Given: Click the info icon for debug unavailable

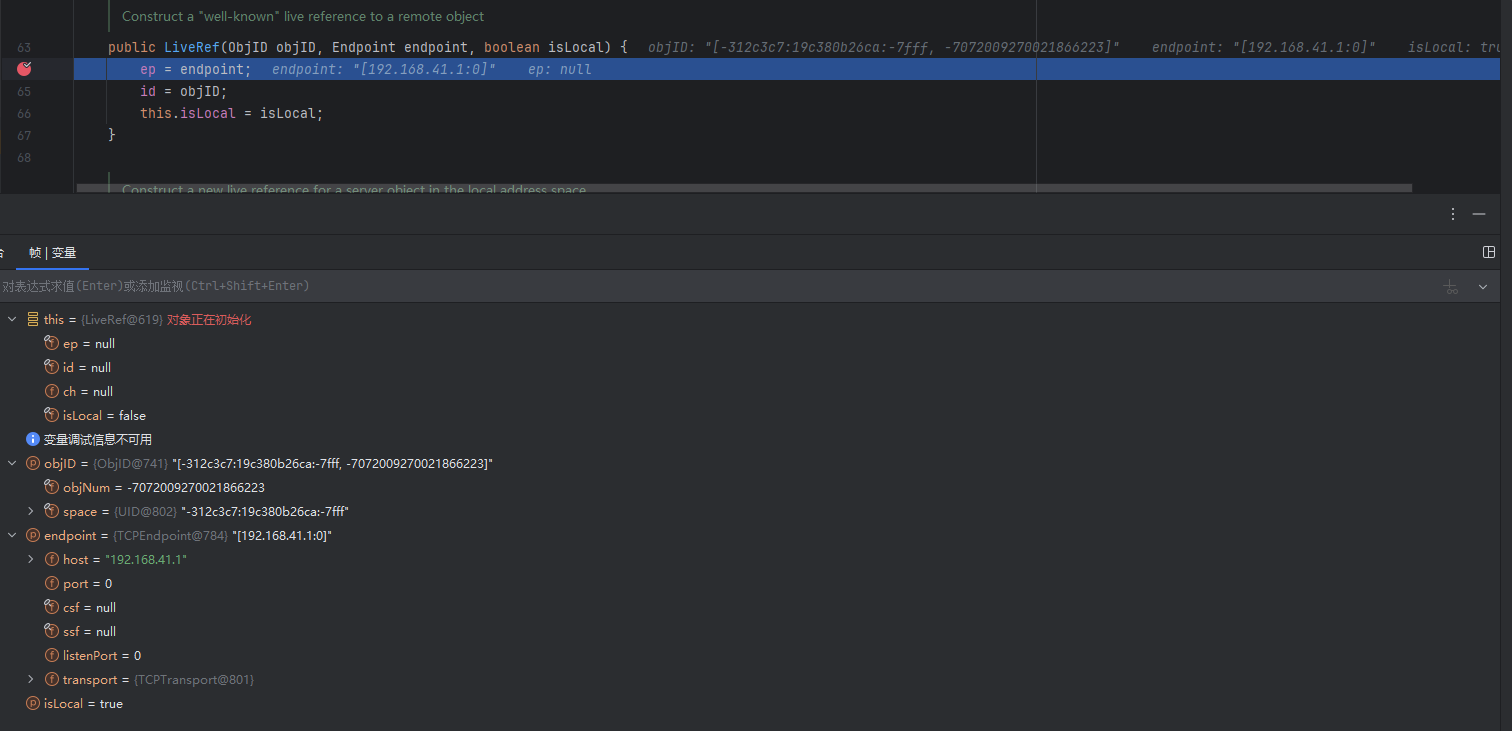Looking at the screenshot, I should pyautogui.click(x=33, y=440).
